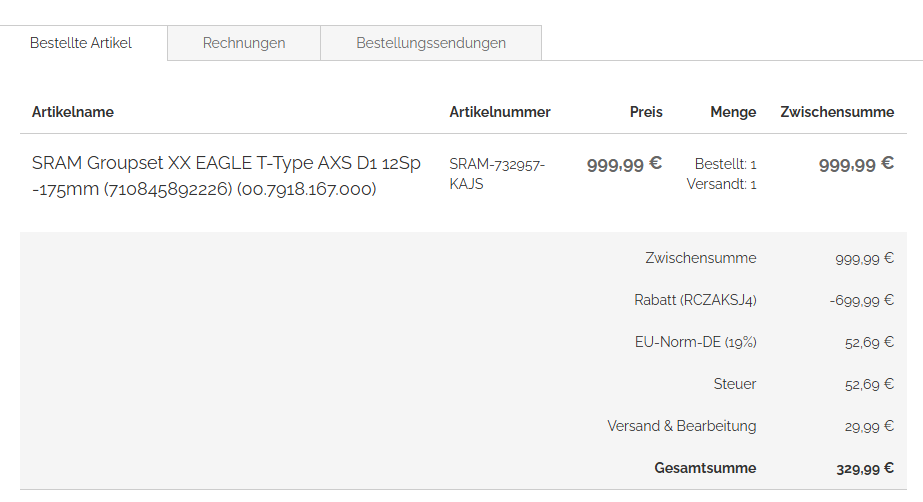Click the article number SRAM-732957-KAJS
Viewport: 923px width, 502px height.
(497, 174)
